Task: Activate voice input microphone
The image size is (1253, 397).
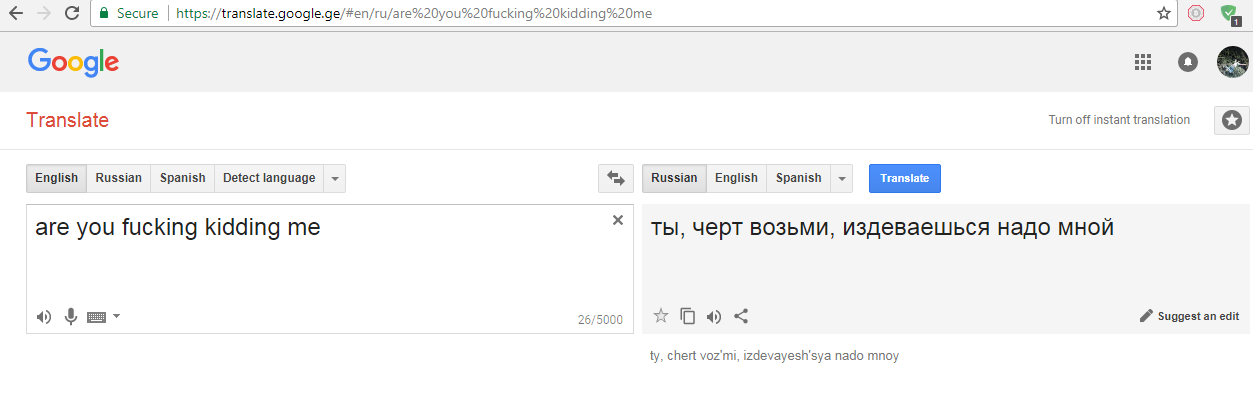Action: [71, 317]
